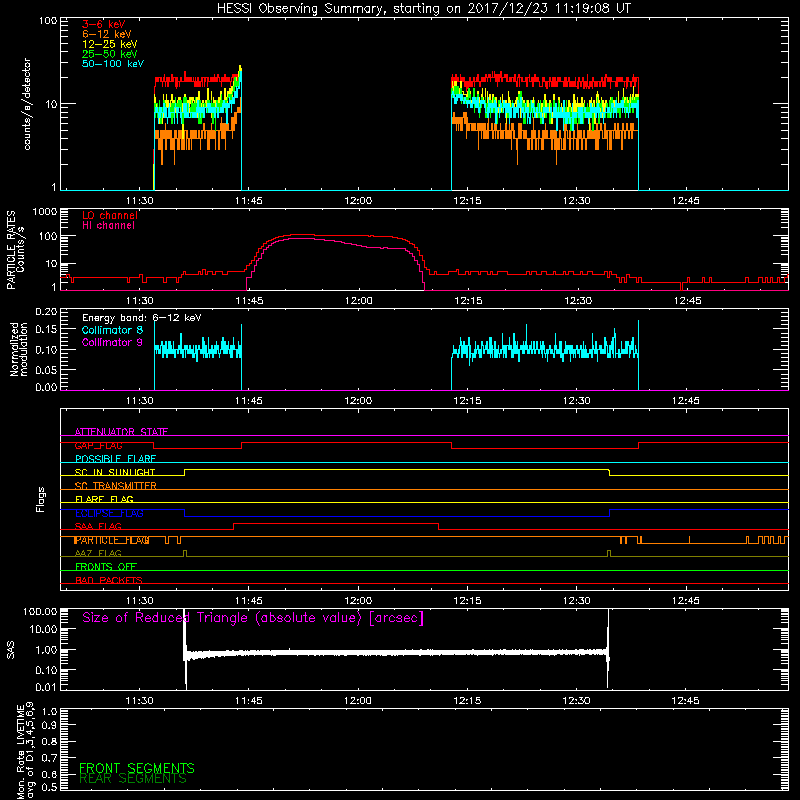
Task: Click '11:45' time label under particle rates plot
Action: click(249, 301)
